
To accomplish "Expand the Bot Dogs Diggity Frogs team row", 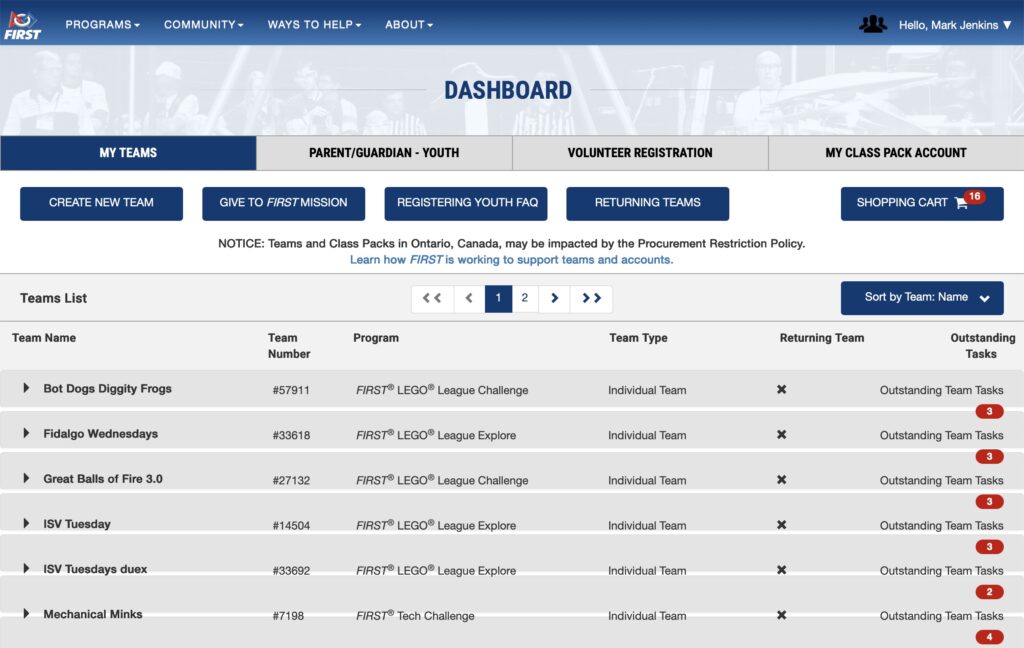I will coord(27,388).
